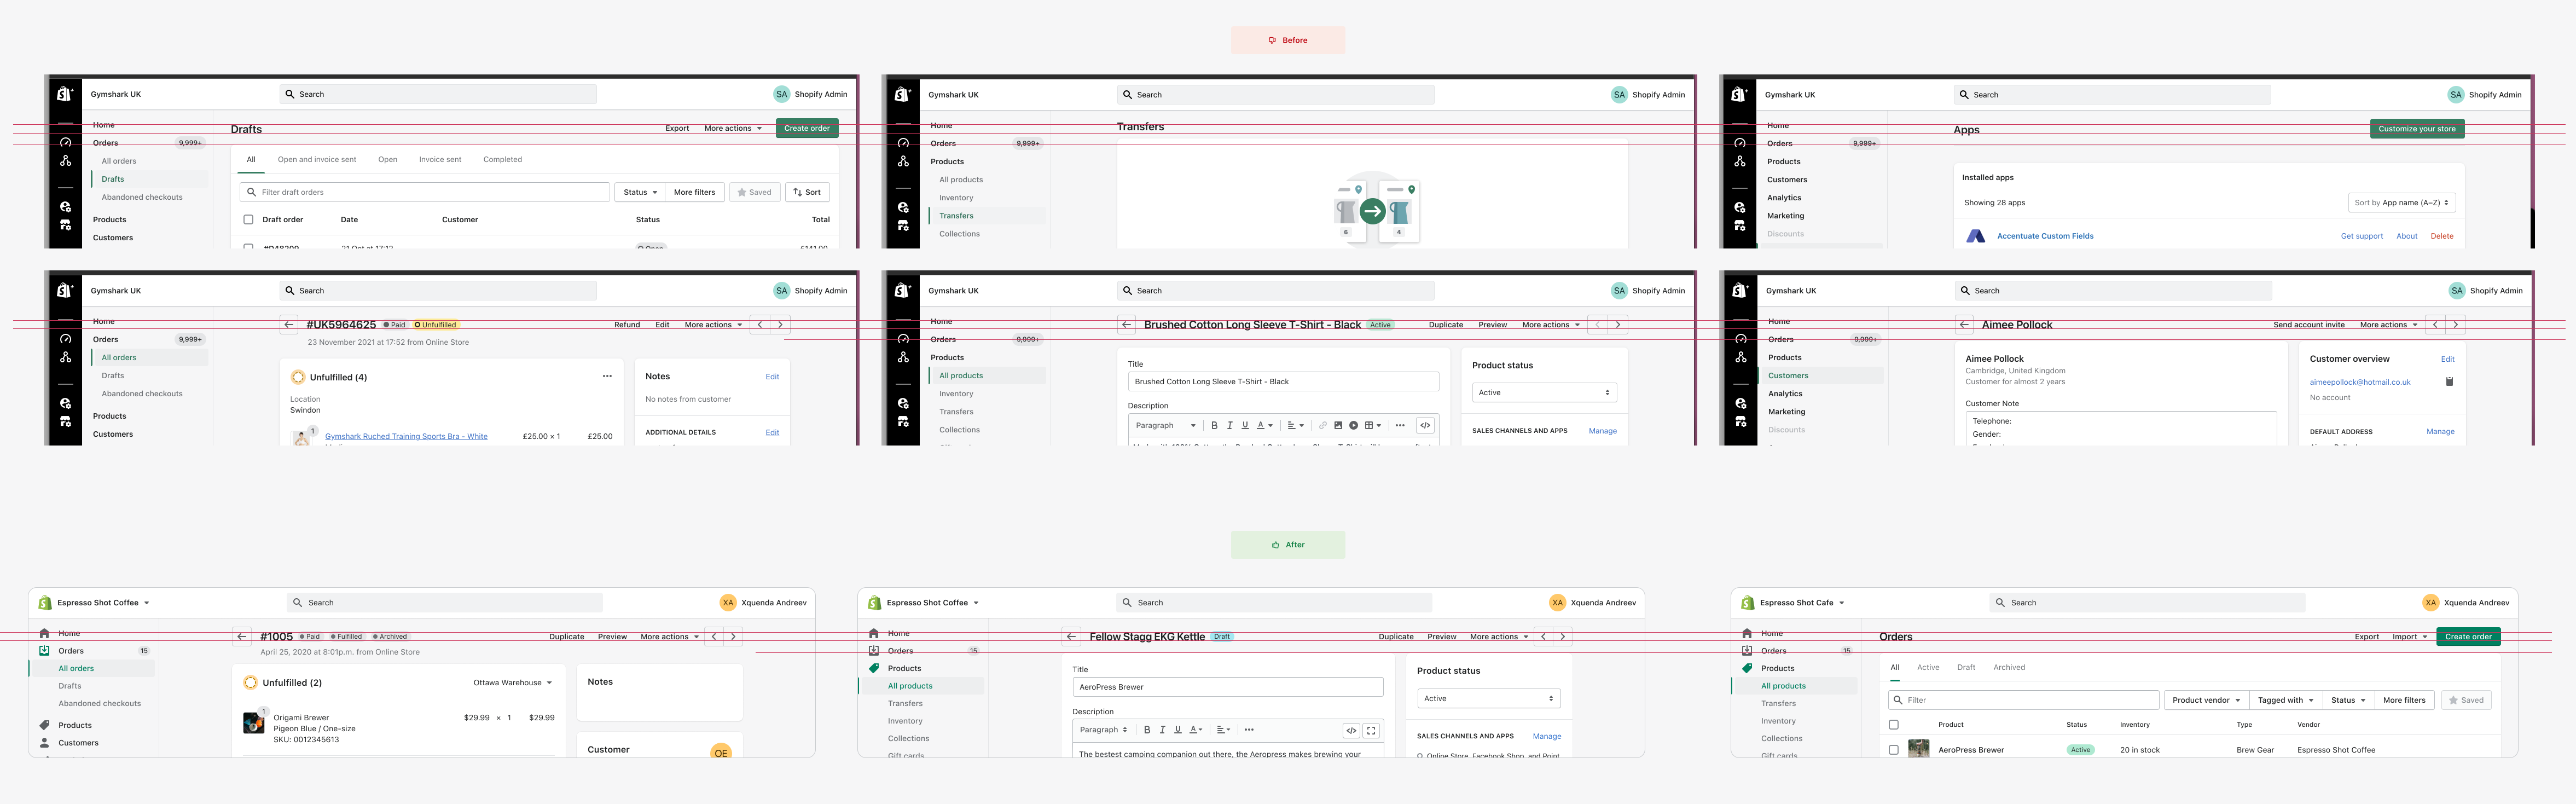This screenshot has height=804, width=2576.
Task: Click back arrow next to Aimee Pollock
Action: [x=1964, y=324]
